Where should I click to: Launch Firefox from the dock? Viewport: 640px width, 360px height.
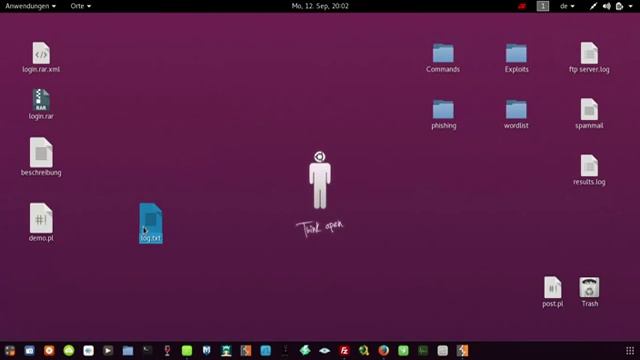tap(383, 351)
